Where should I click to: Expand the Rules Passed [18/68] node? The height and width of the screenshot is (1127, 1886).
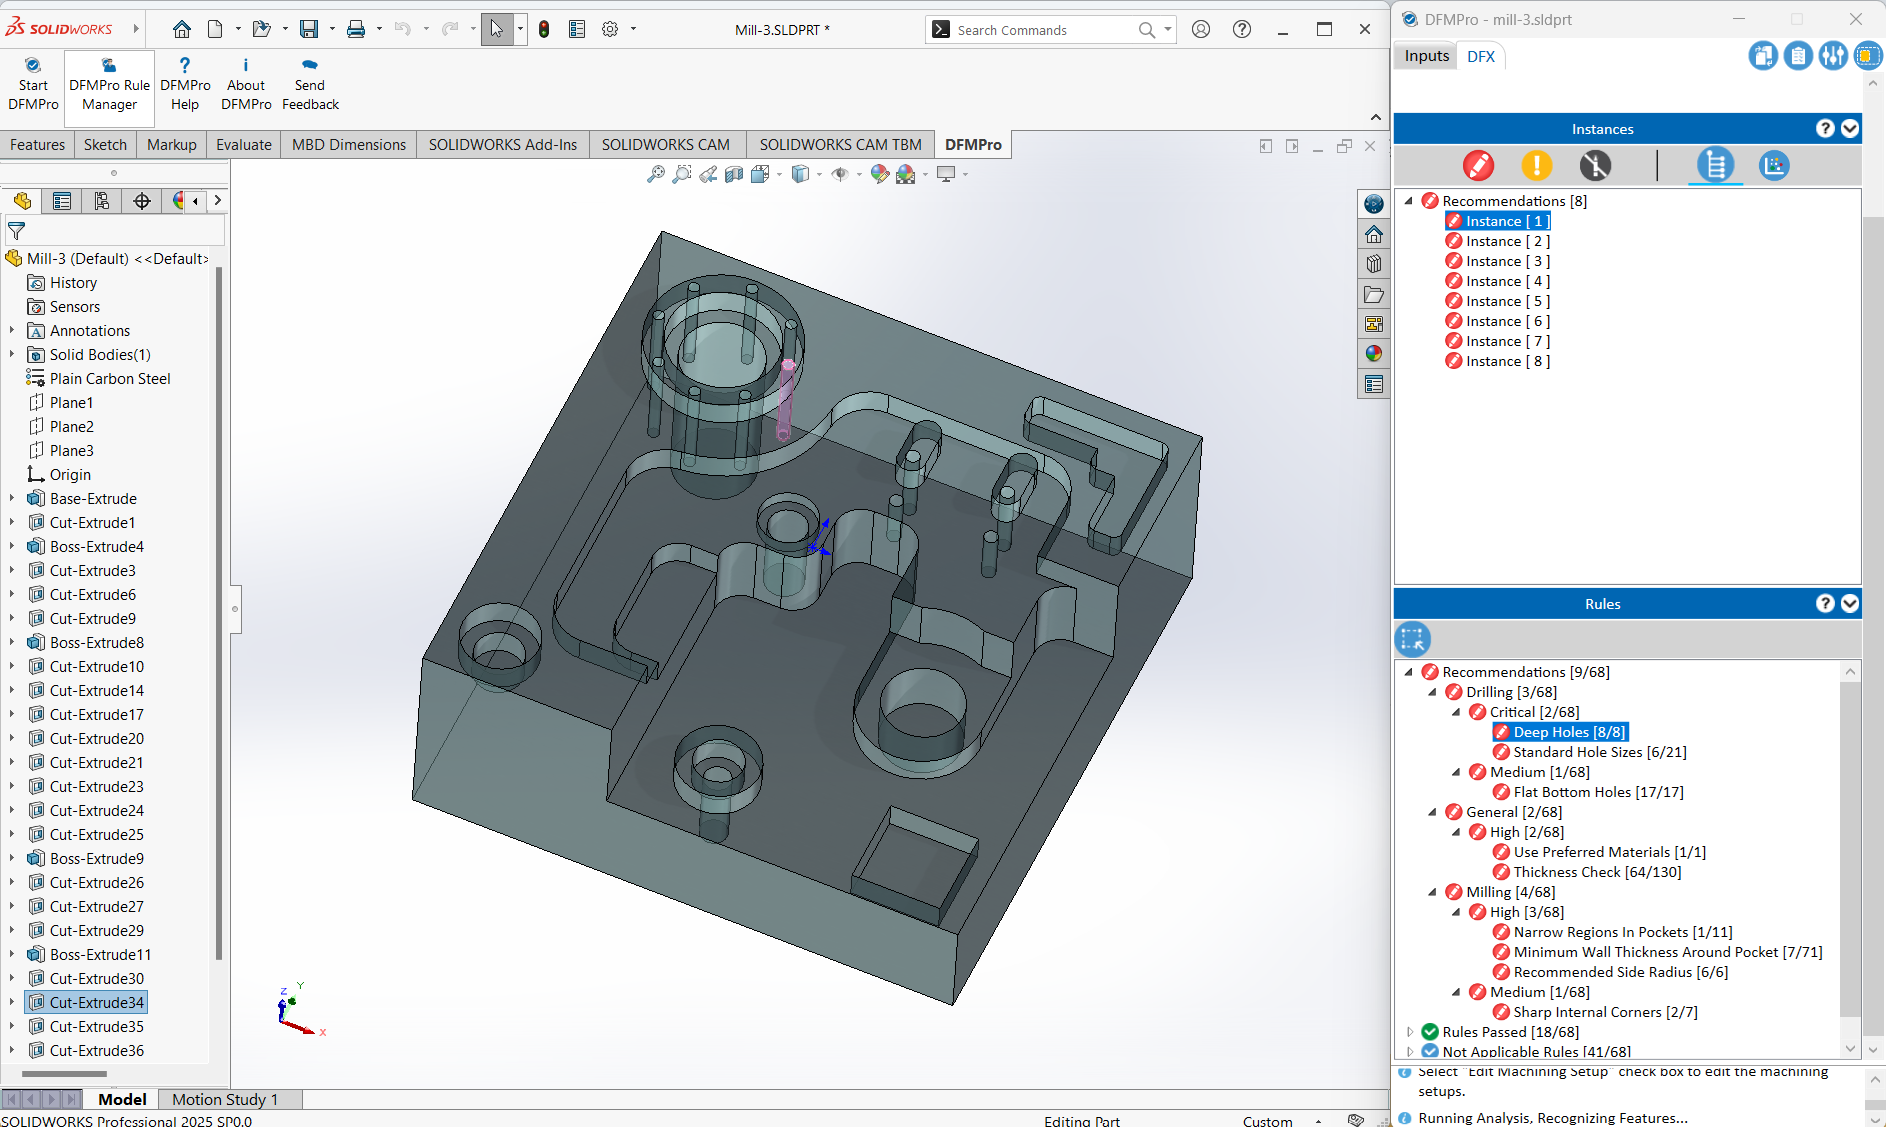coord(1410,1032)
